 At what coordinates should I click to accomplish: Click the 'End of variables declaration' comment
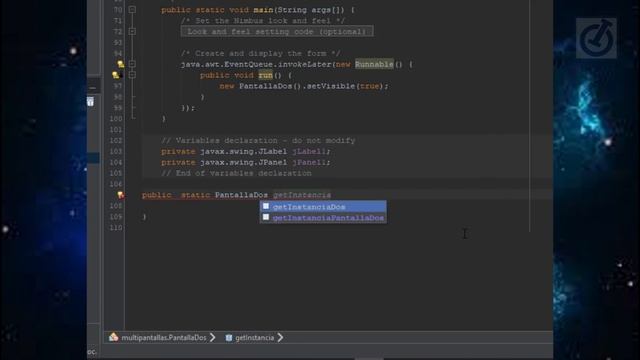click(x=236, y=173)
